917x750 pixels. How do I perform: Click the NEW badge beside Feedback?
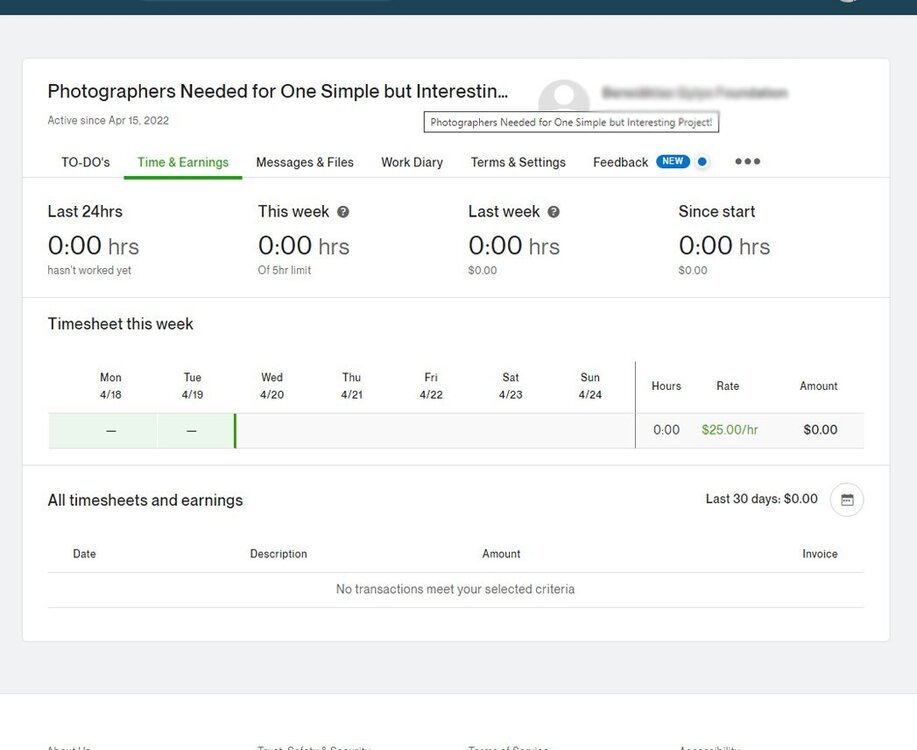coord(673,161)
